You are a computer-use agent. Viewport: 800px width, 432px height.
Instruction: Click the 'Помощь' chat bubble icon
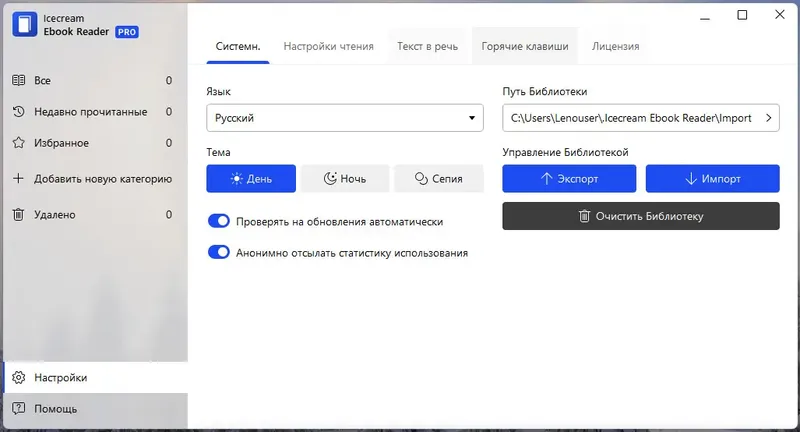19,408
